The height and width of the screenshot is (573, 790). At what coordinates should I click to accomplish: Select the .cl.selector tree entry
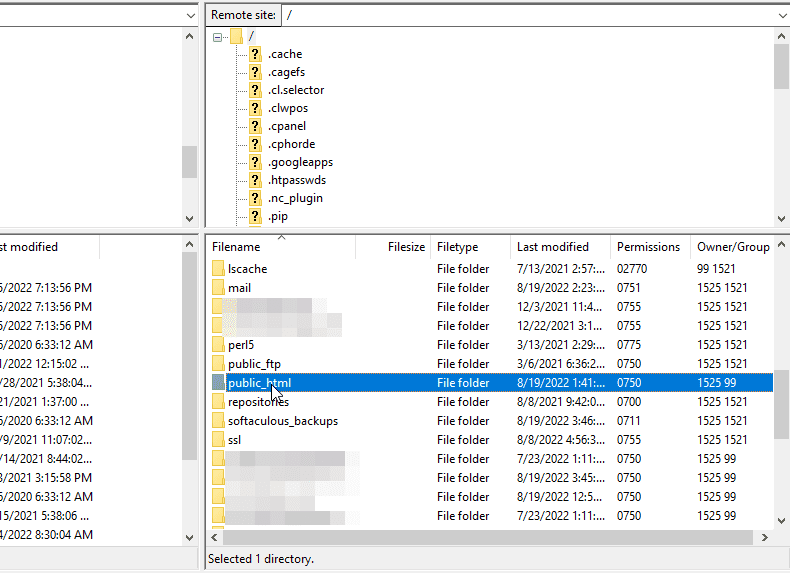tap(296, 90)
